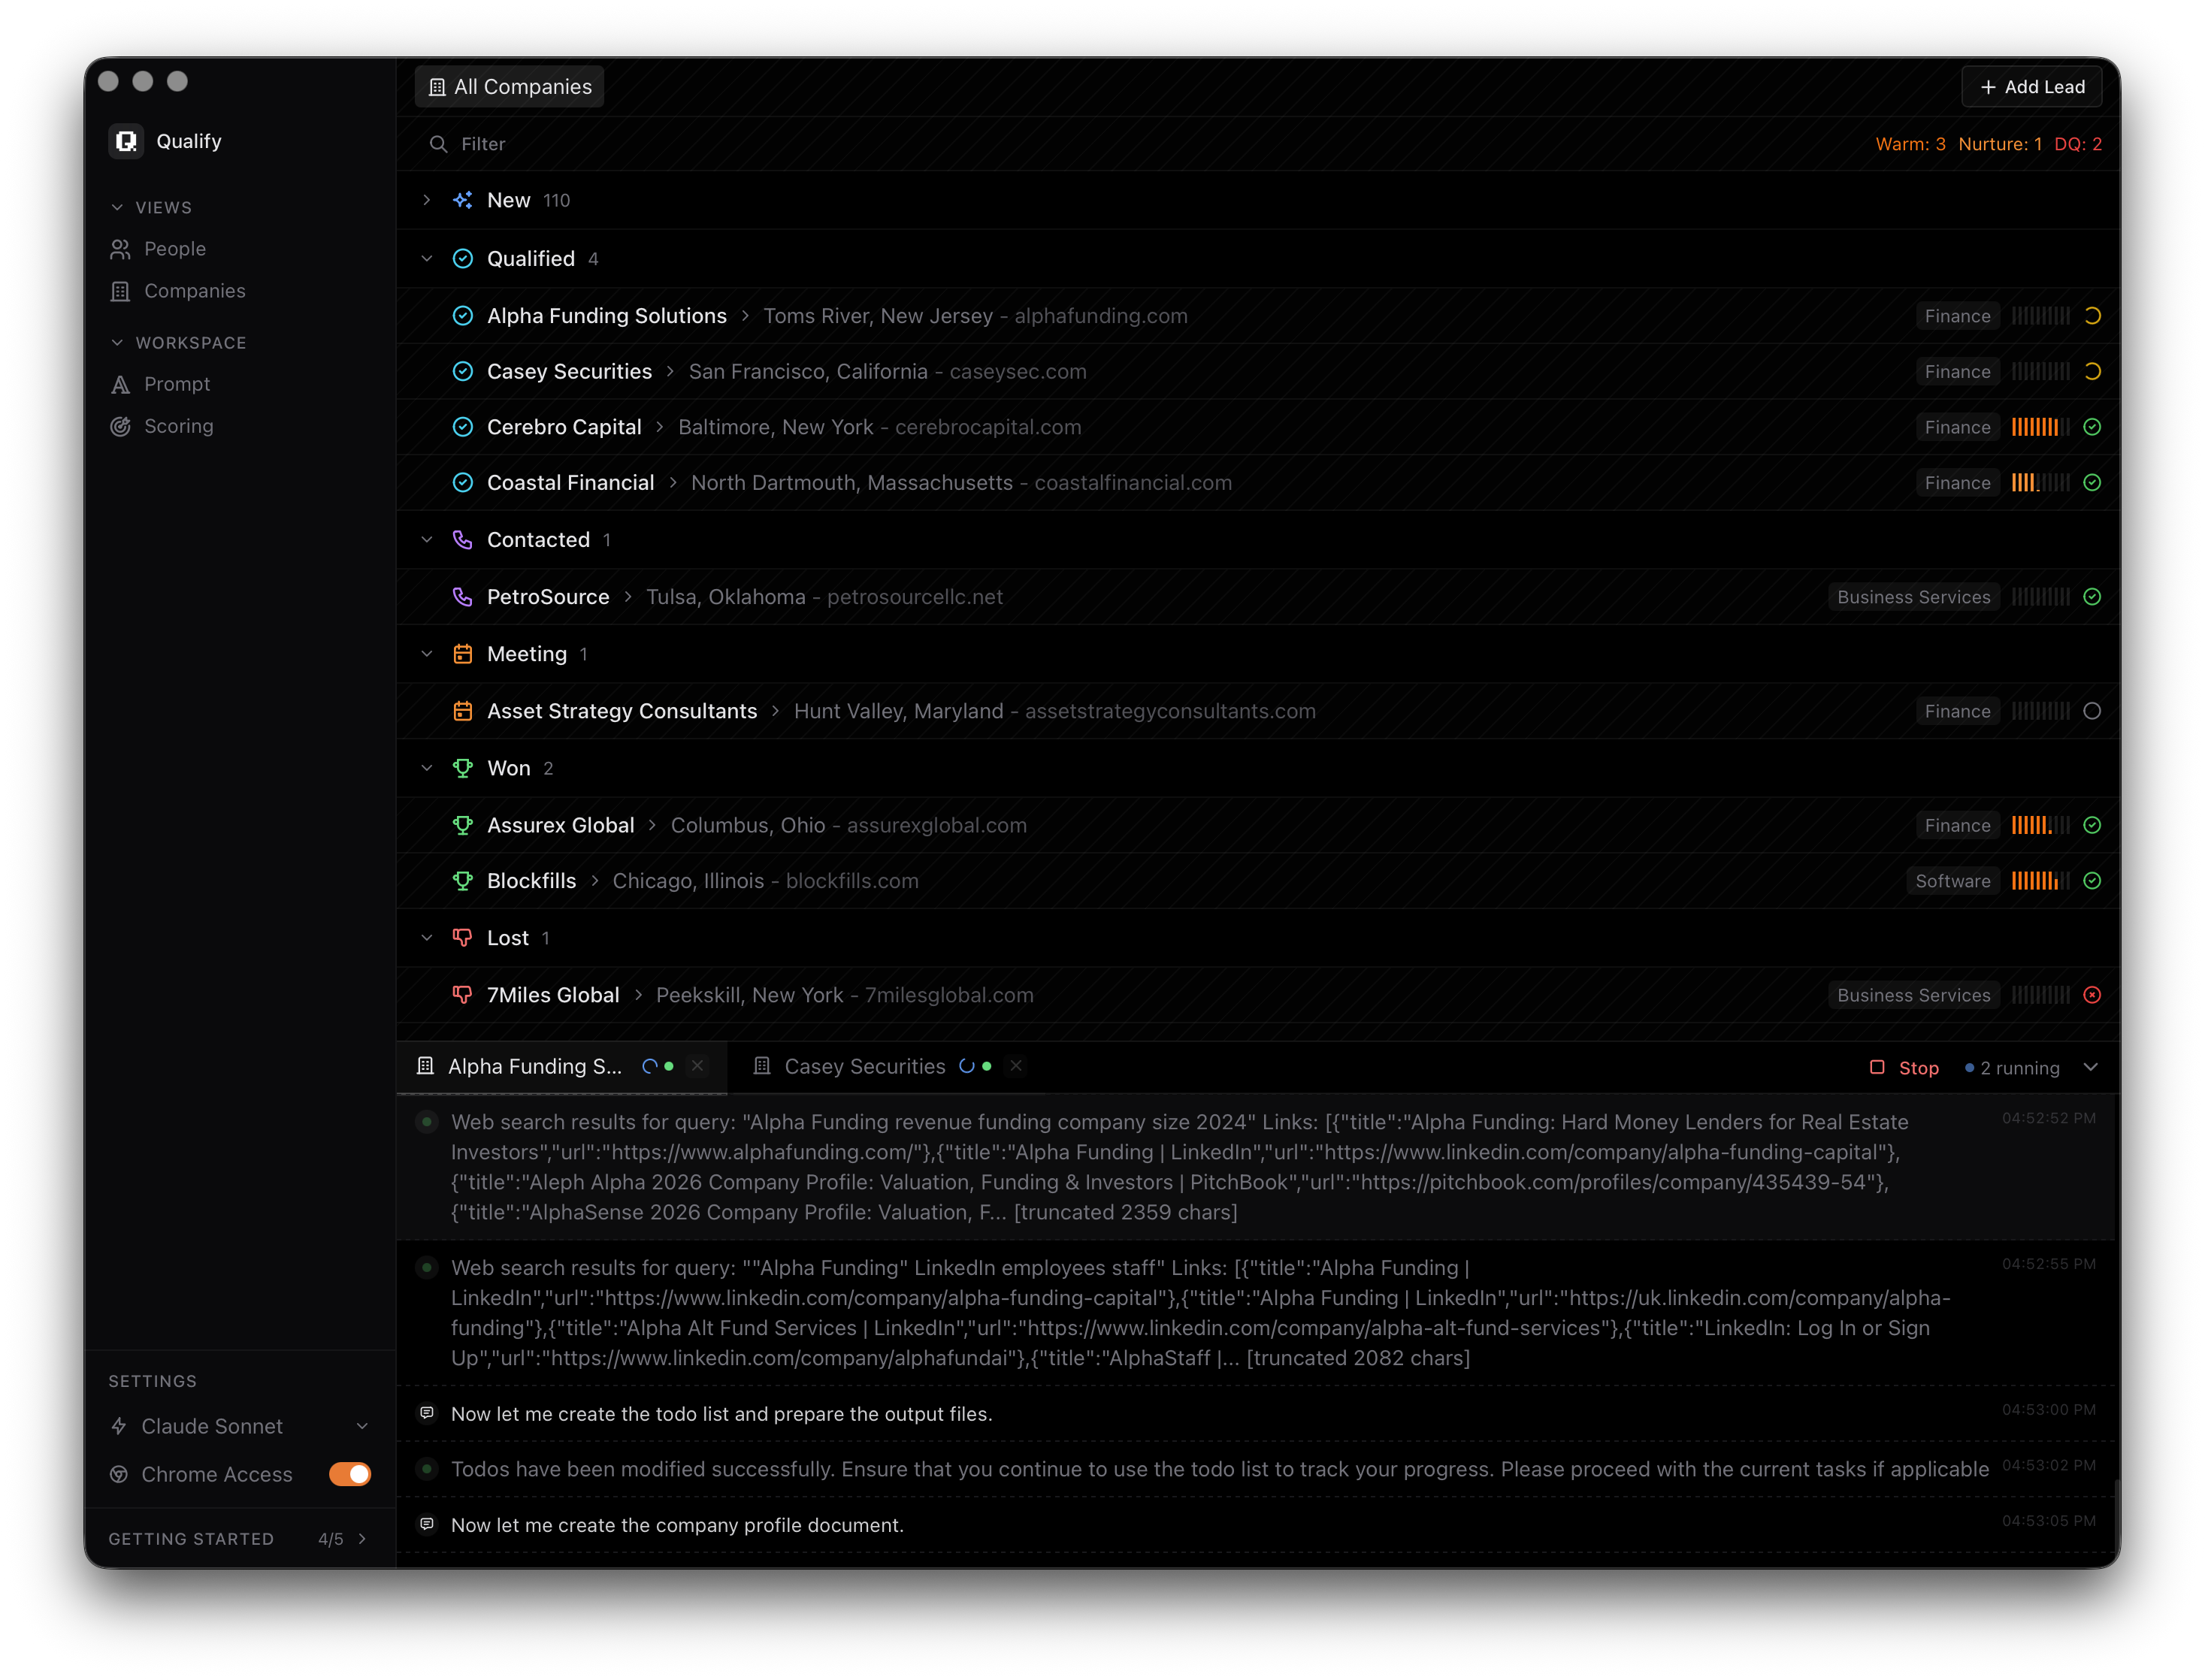2205x1680 pixels.
Task: Click the Finance tag on Alpha Funding Solutions row
Action: click(x=1957, y=316)
